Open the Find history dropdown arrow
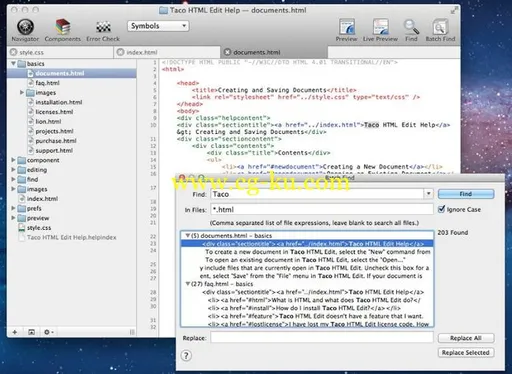Screen dimensions: 512x374 tap(428, 194)
